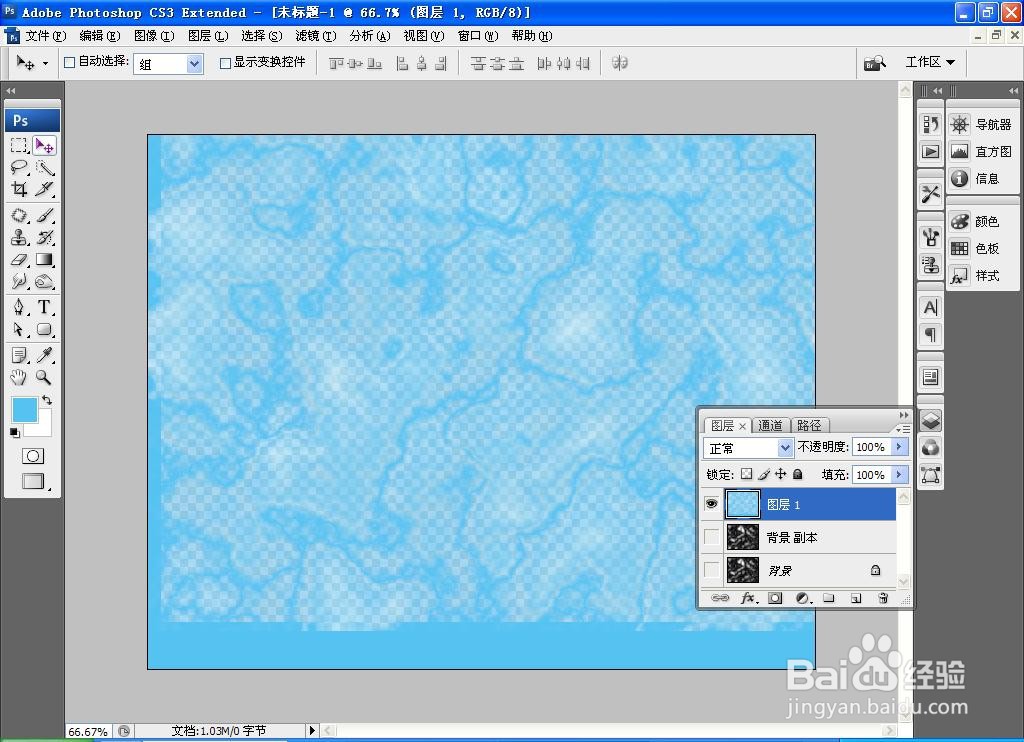The width and height of the screenshot is (1024, 742).
Task: Open the auto-select 组 dropdown
Action: click(194, 63)
